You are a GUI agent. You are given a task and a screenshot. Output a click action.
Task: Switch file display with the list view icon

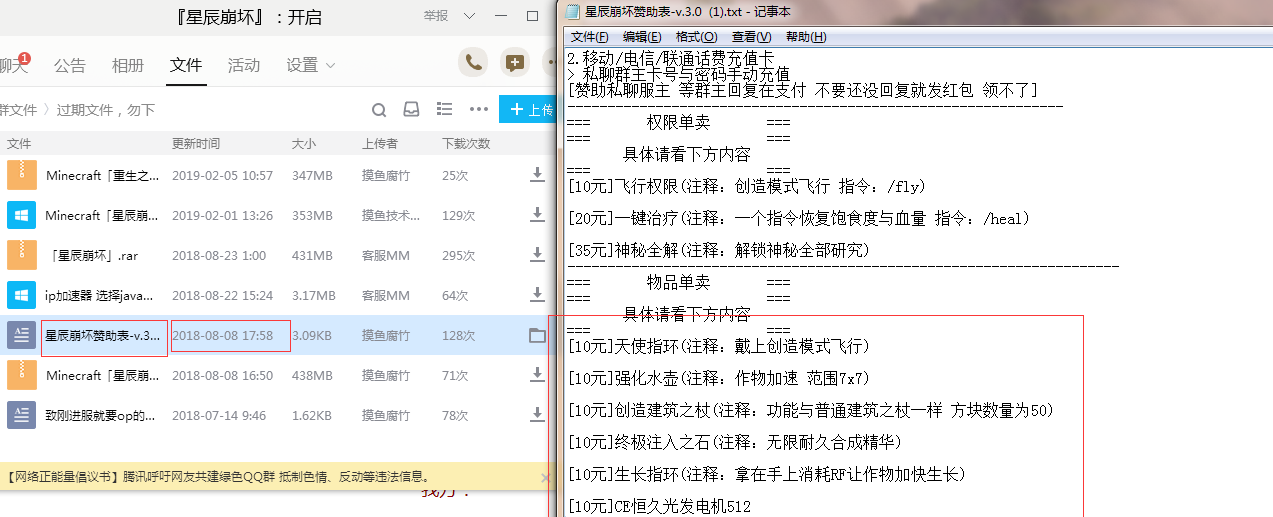(x=445, y=110)
